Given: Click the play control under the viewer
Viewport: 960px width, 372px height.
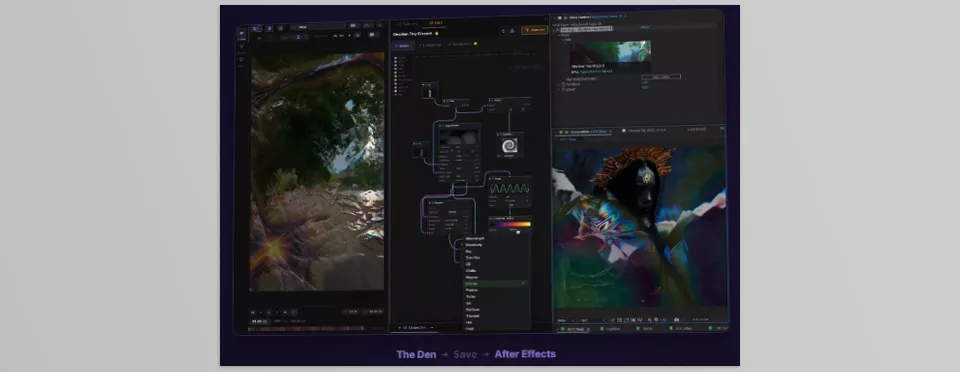Looking at the screenshot, I should [x=268, y=312].
